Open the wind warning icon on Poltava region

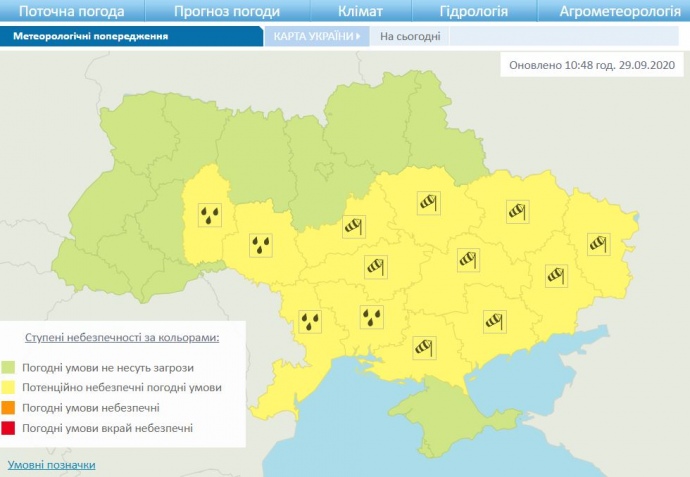[x=429, y=203]
